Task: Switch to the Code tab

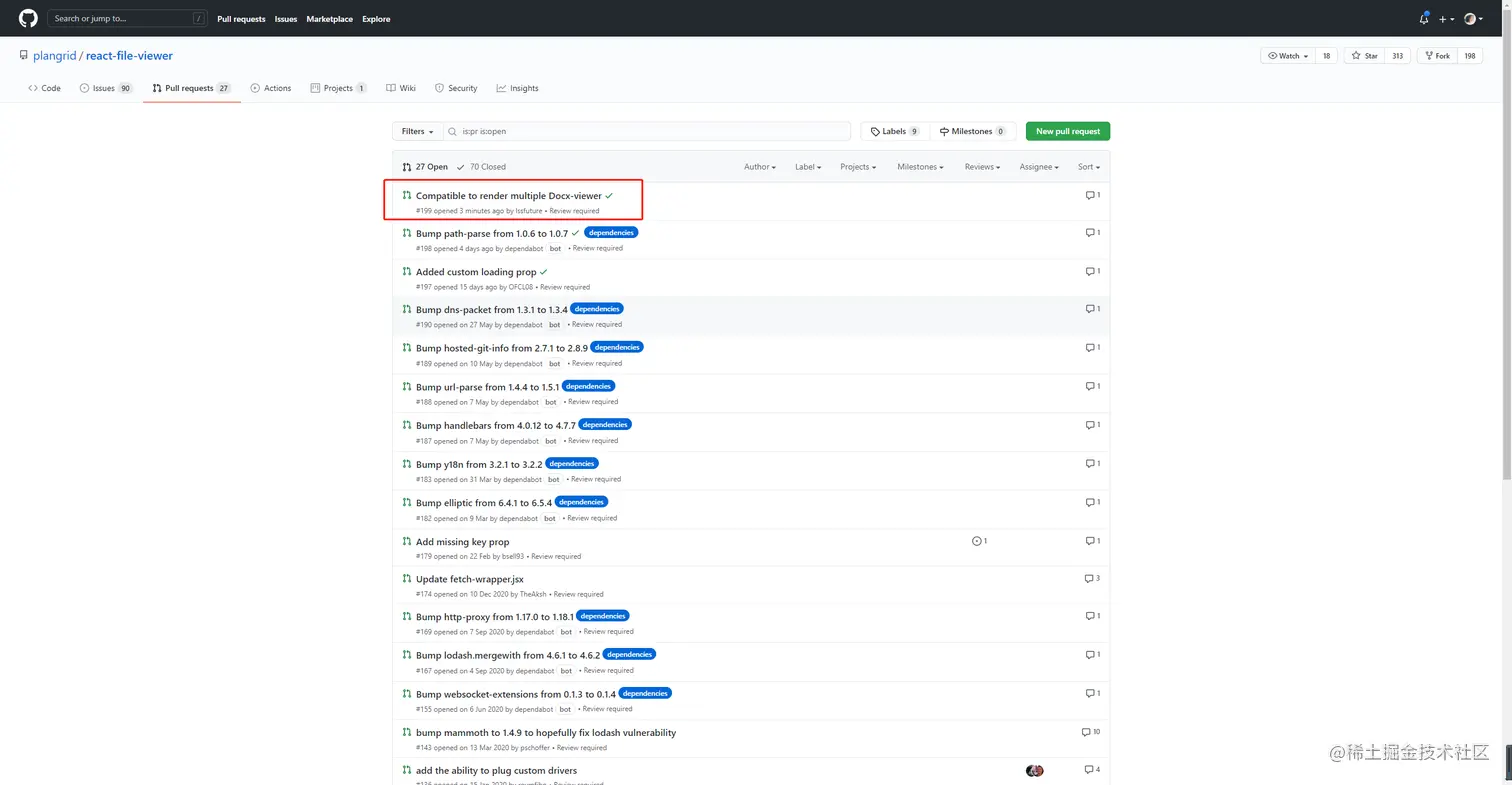Action: pos(45,88)
